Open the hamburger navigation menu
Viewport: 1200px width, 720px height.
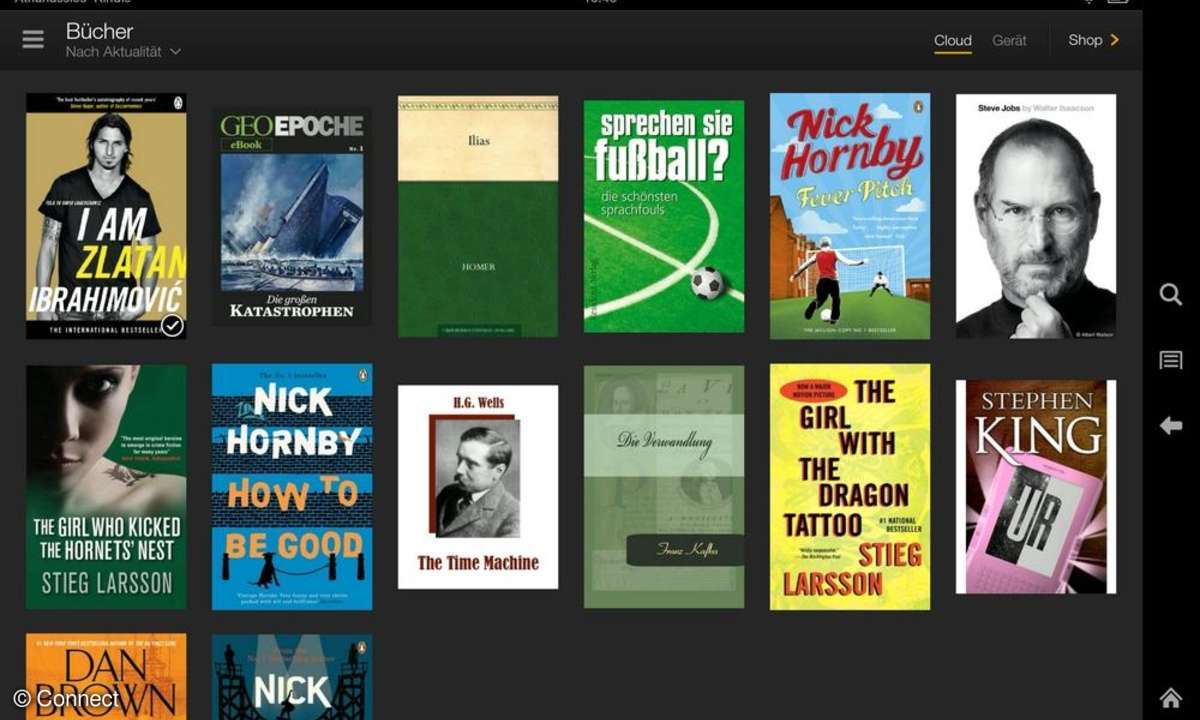coord(33,40)
